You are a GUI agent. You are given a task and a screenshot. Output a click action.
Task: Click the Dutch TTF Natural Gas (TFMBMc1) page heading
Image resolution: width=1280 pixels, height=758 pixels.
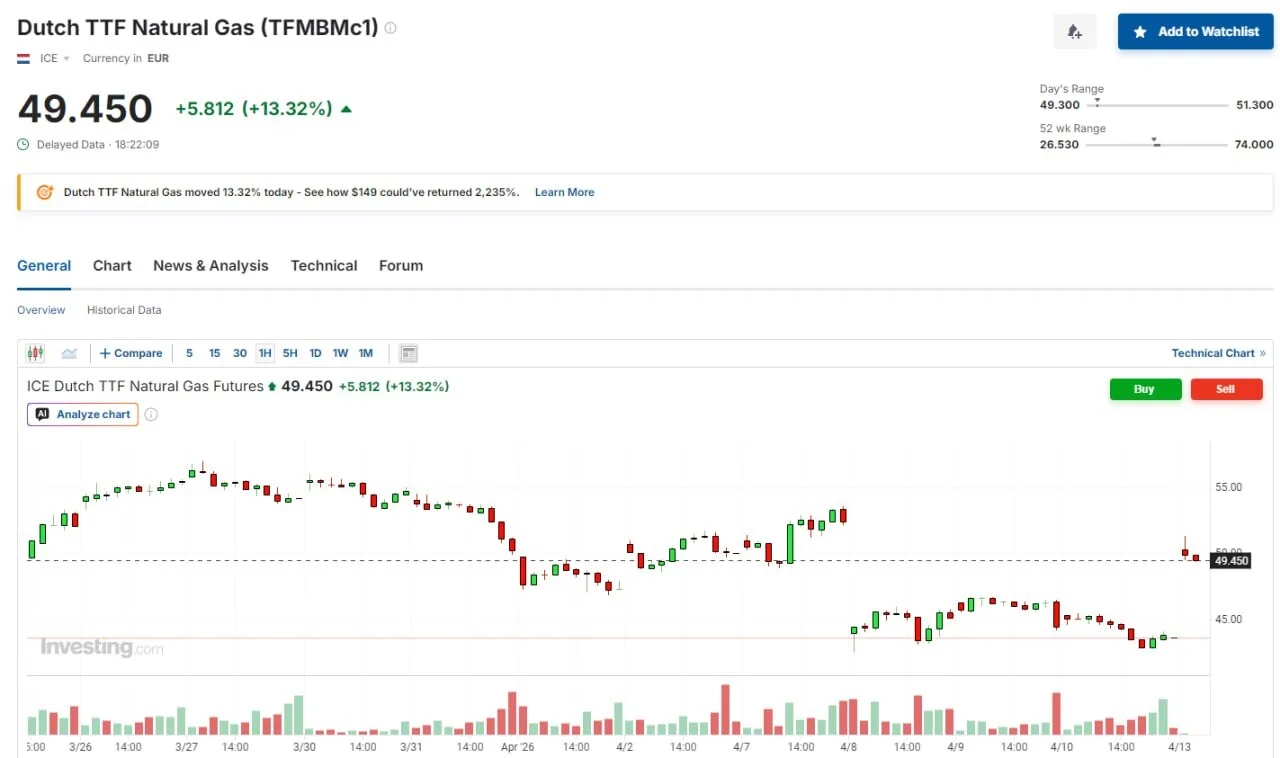coord(198,28)
